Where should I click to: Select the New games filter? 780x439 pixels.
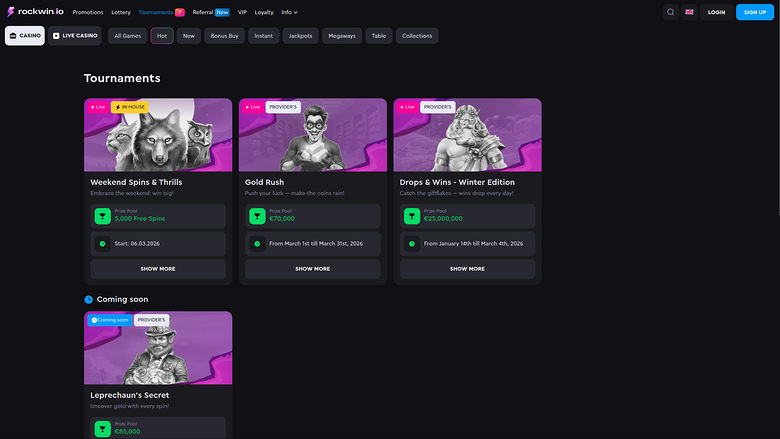[x=189, y=36]
